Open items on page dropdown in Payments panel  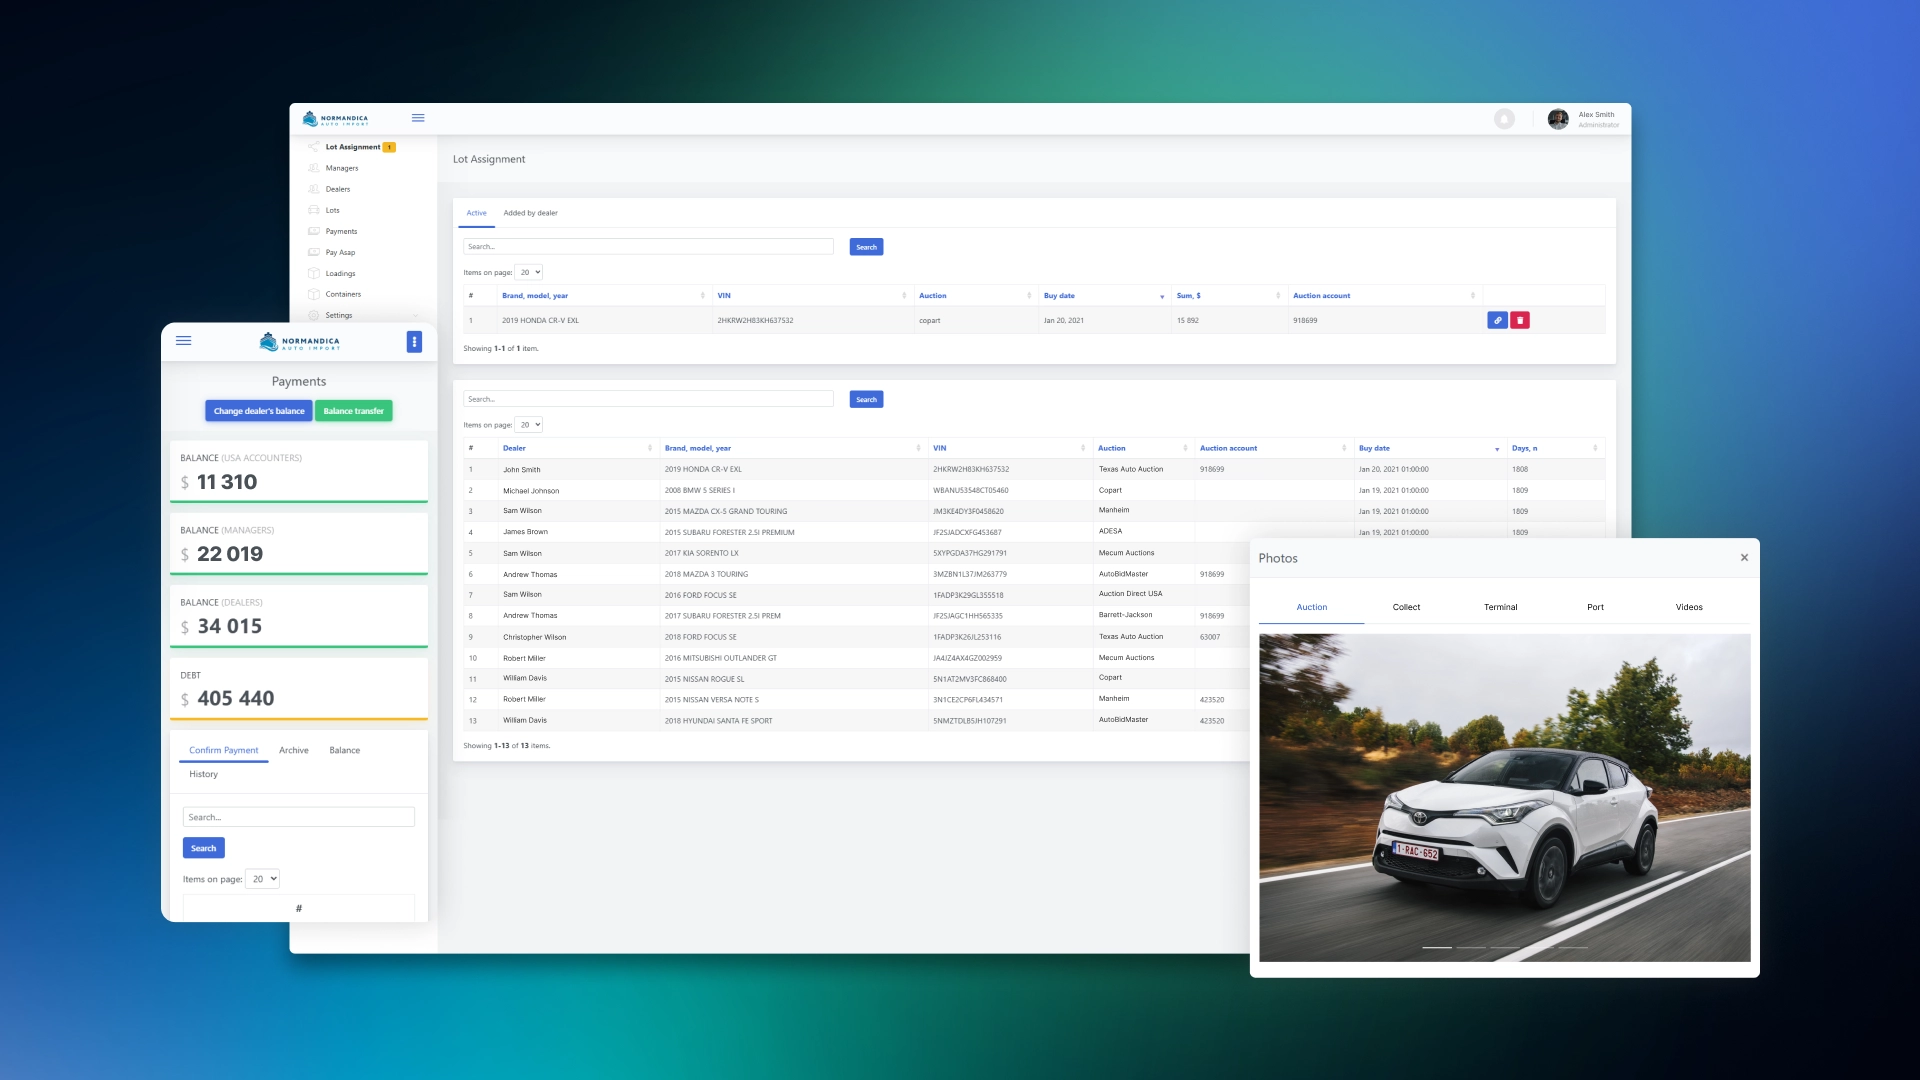pyautogui.click(x=263, y=879)
